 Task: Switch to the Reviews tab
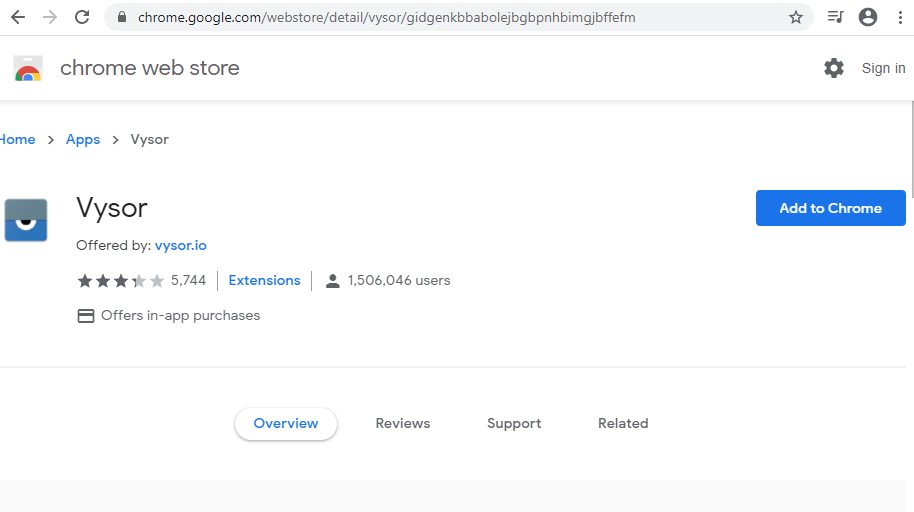403,423
